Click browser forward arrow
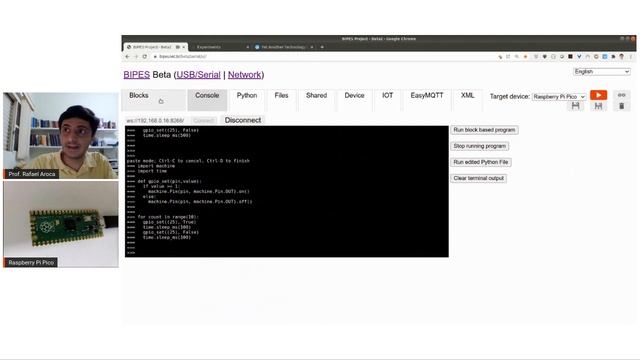 coord(136,57)
